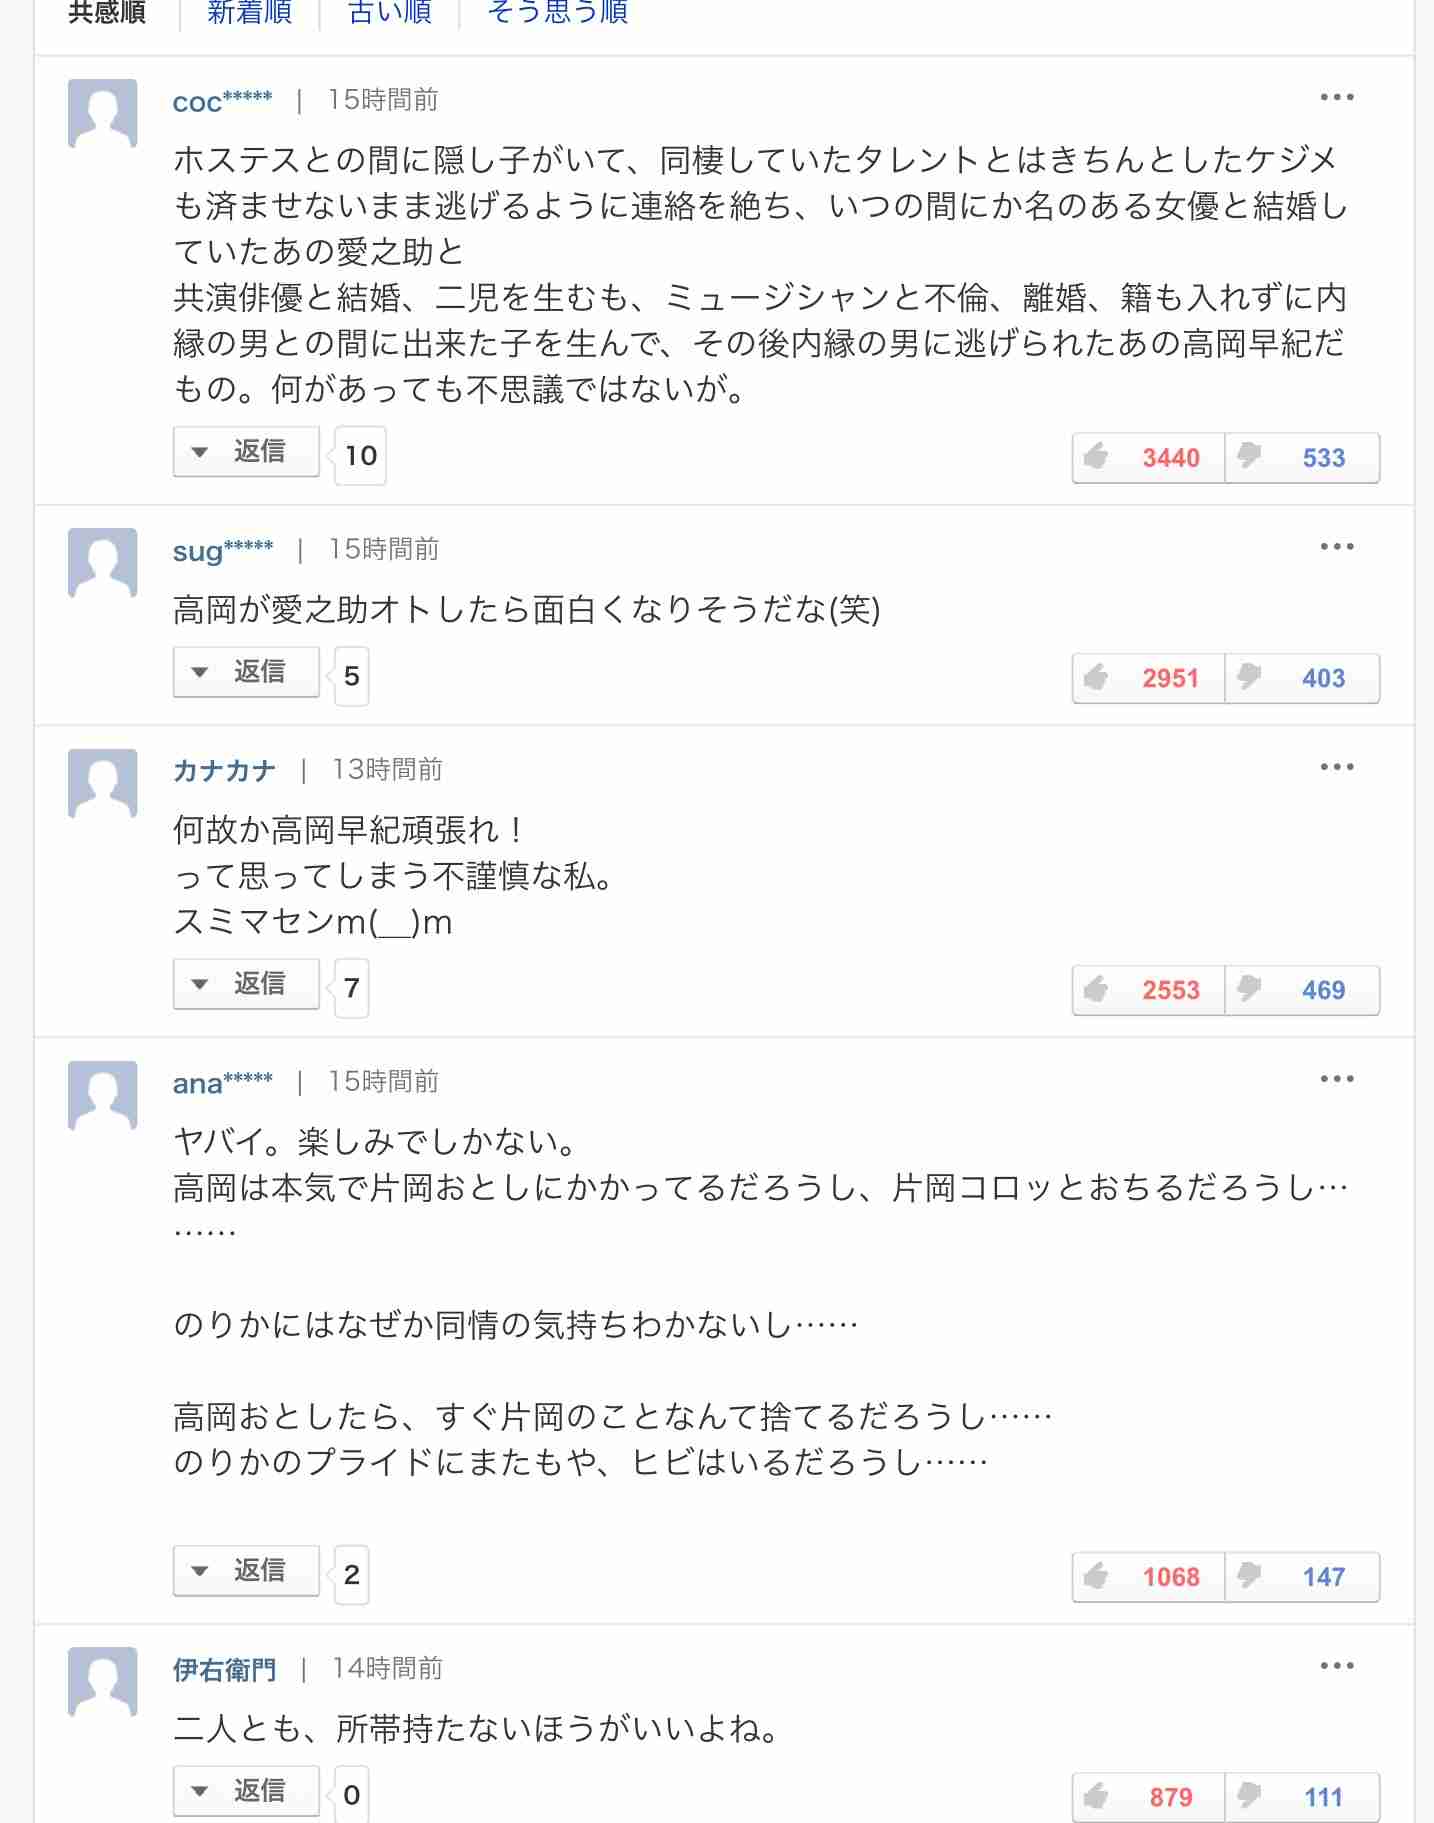Open more options on 伊右衛門 comment

1337,1666
